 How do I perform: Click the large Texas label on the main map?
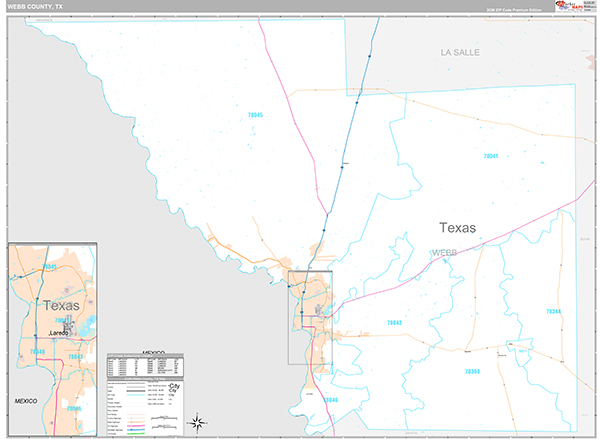tap(455, 227)
